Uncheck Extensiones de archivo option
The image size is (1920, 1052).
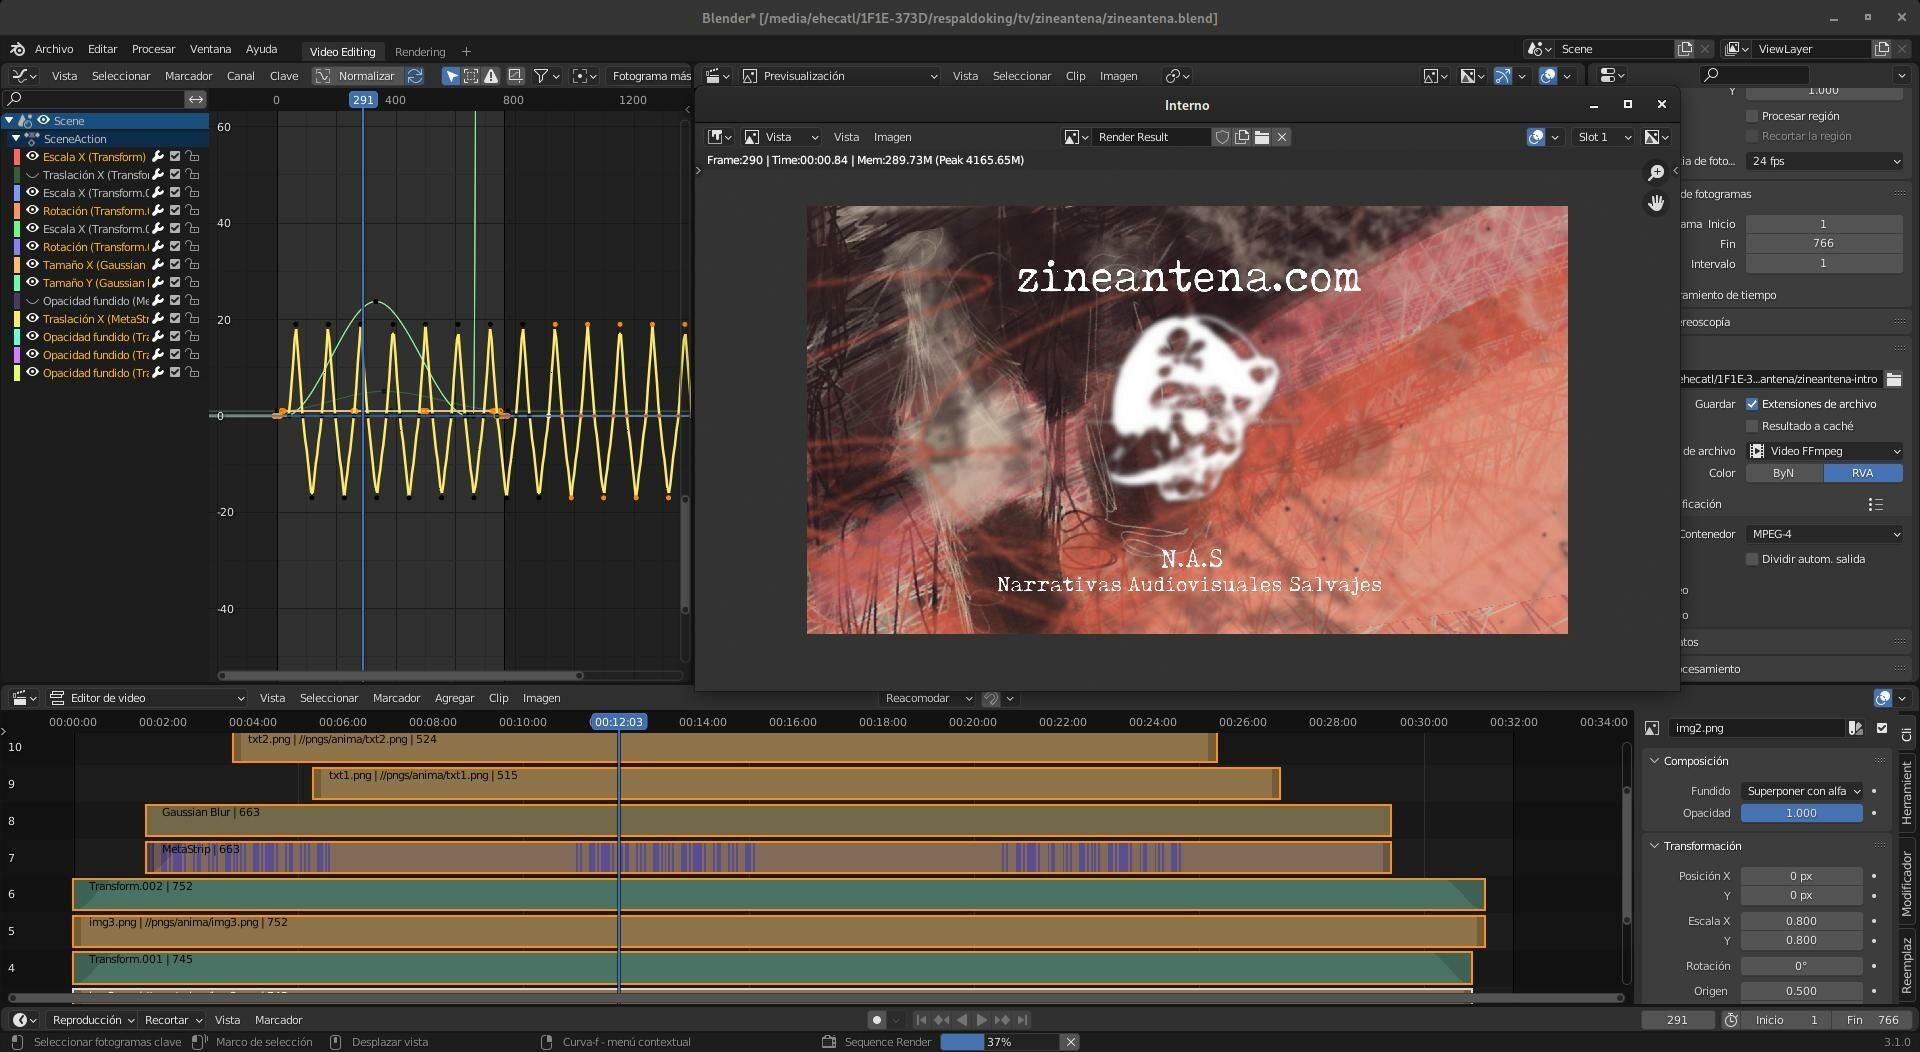tap(1752, 404)
